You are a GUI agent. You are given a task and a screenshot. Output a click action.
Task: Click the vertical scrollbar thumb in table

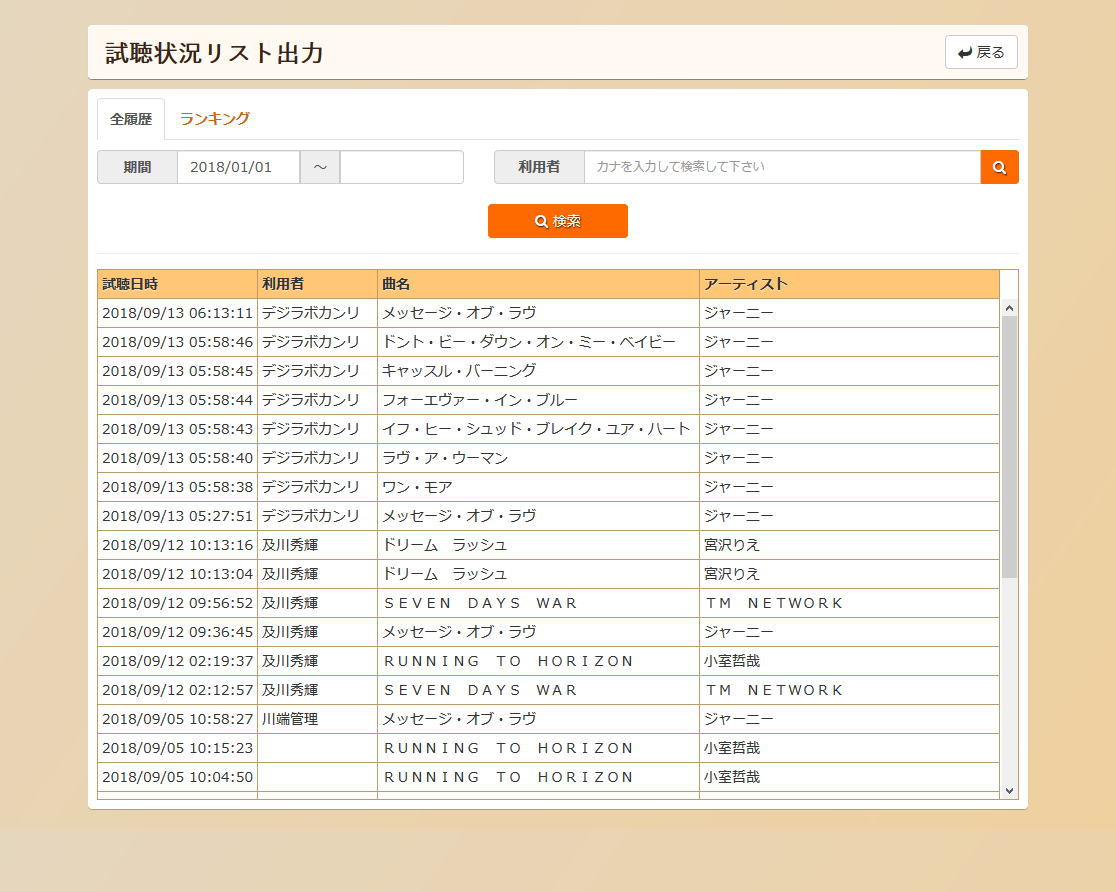1009,445
